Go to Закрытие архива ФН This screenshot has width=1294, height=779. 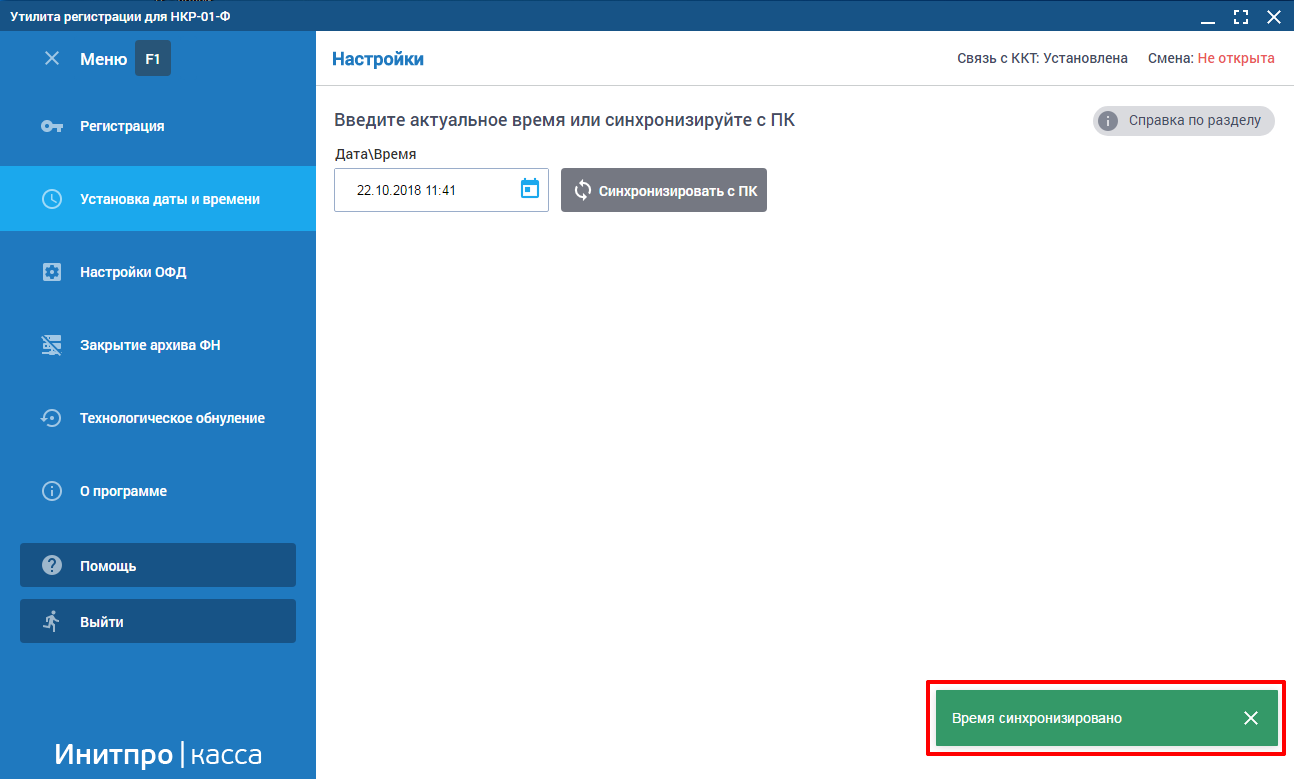tap(158, 345)
